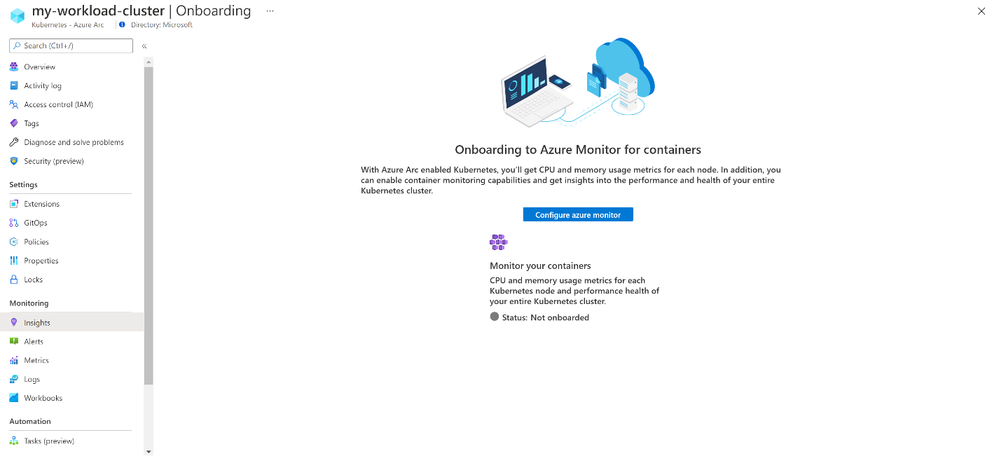Click the Security (preview) shield icon
999x463 pixels.
[x=14, y=161]
